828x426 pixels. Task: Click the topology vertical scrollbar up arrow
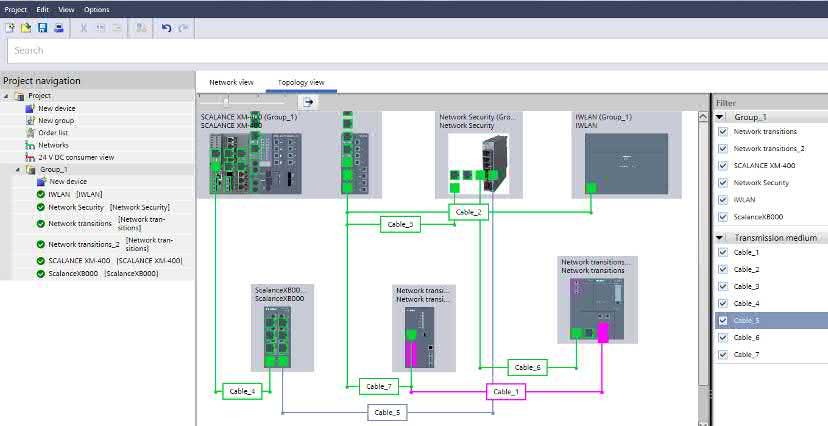[x=703, y=117]
